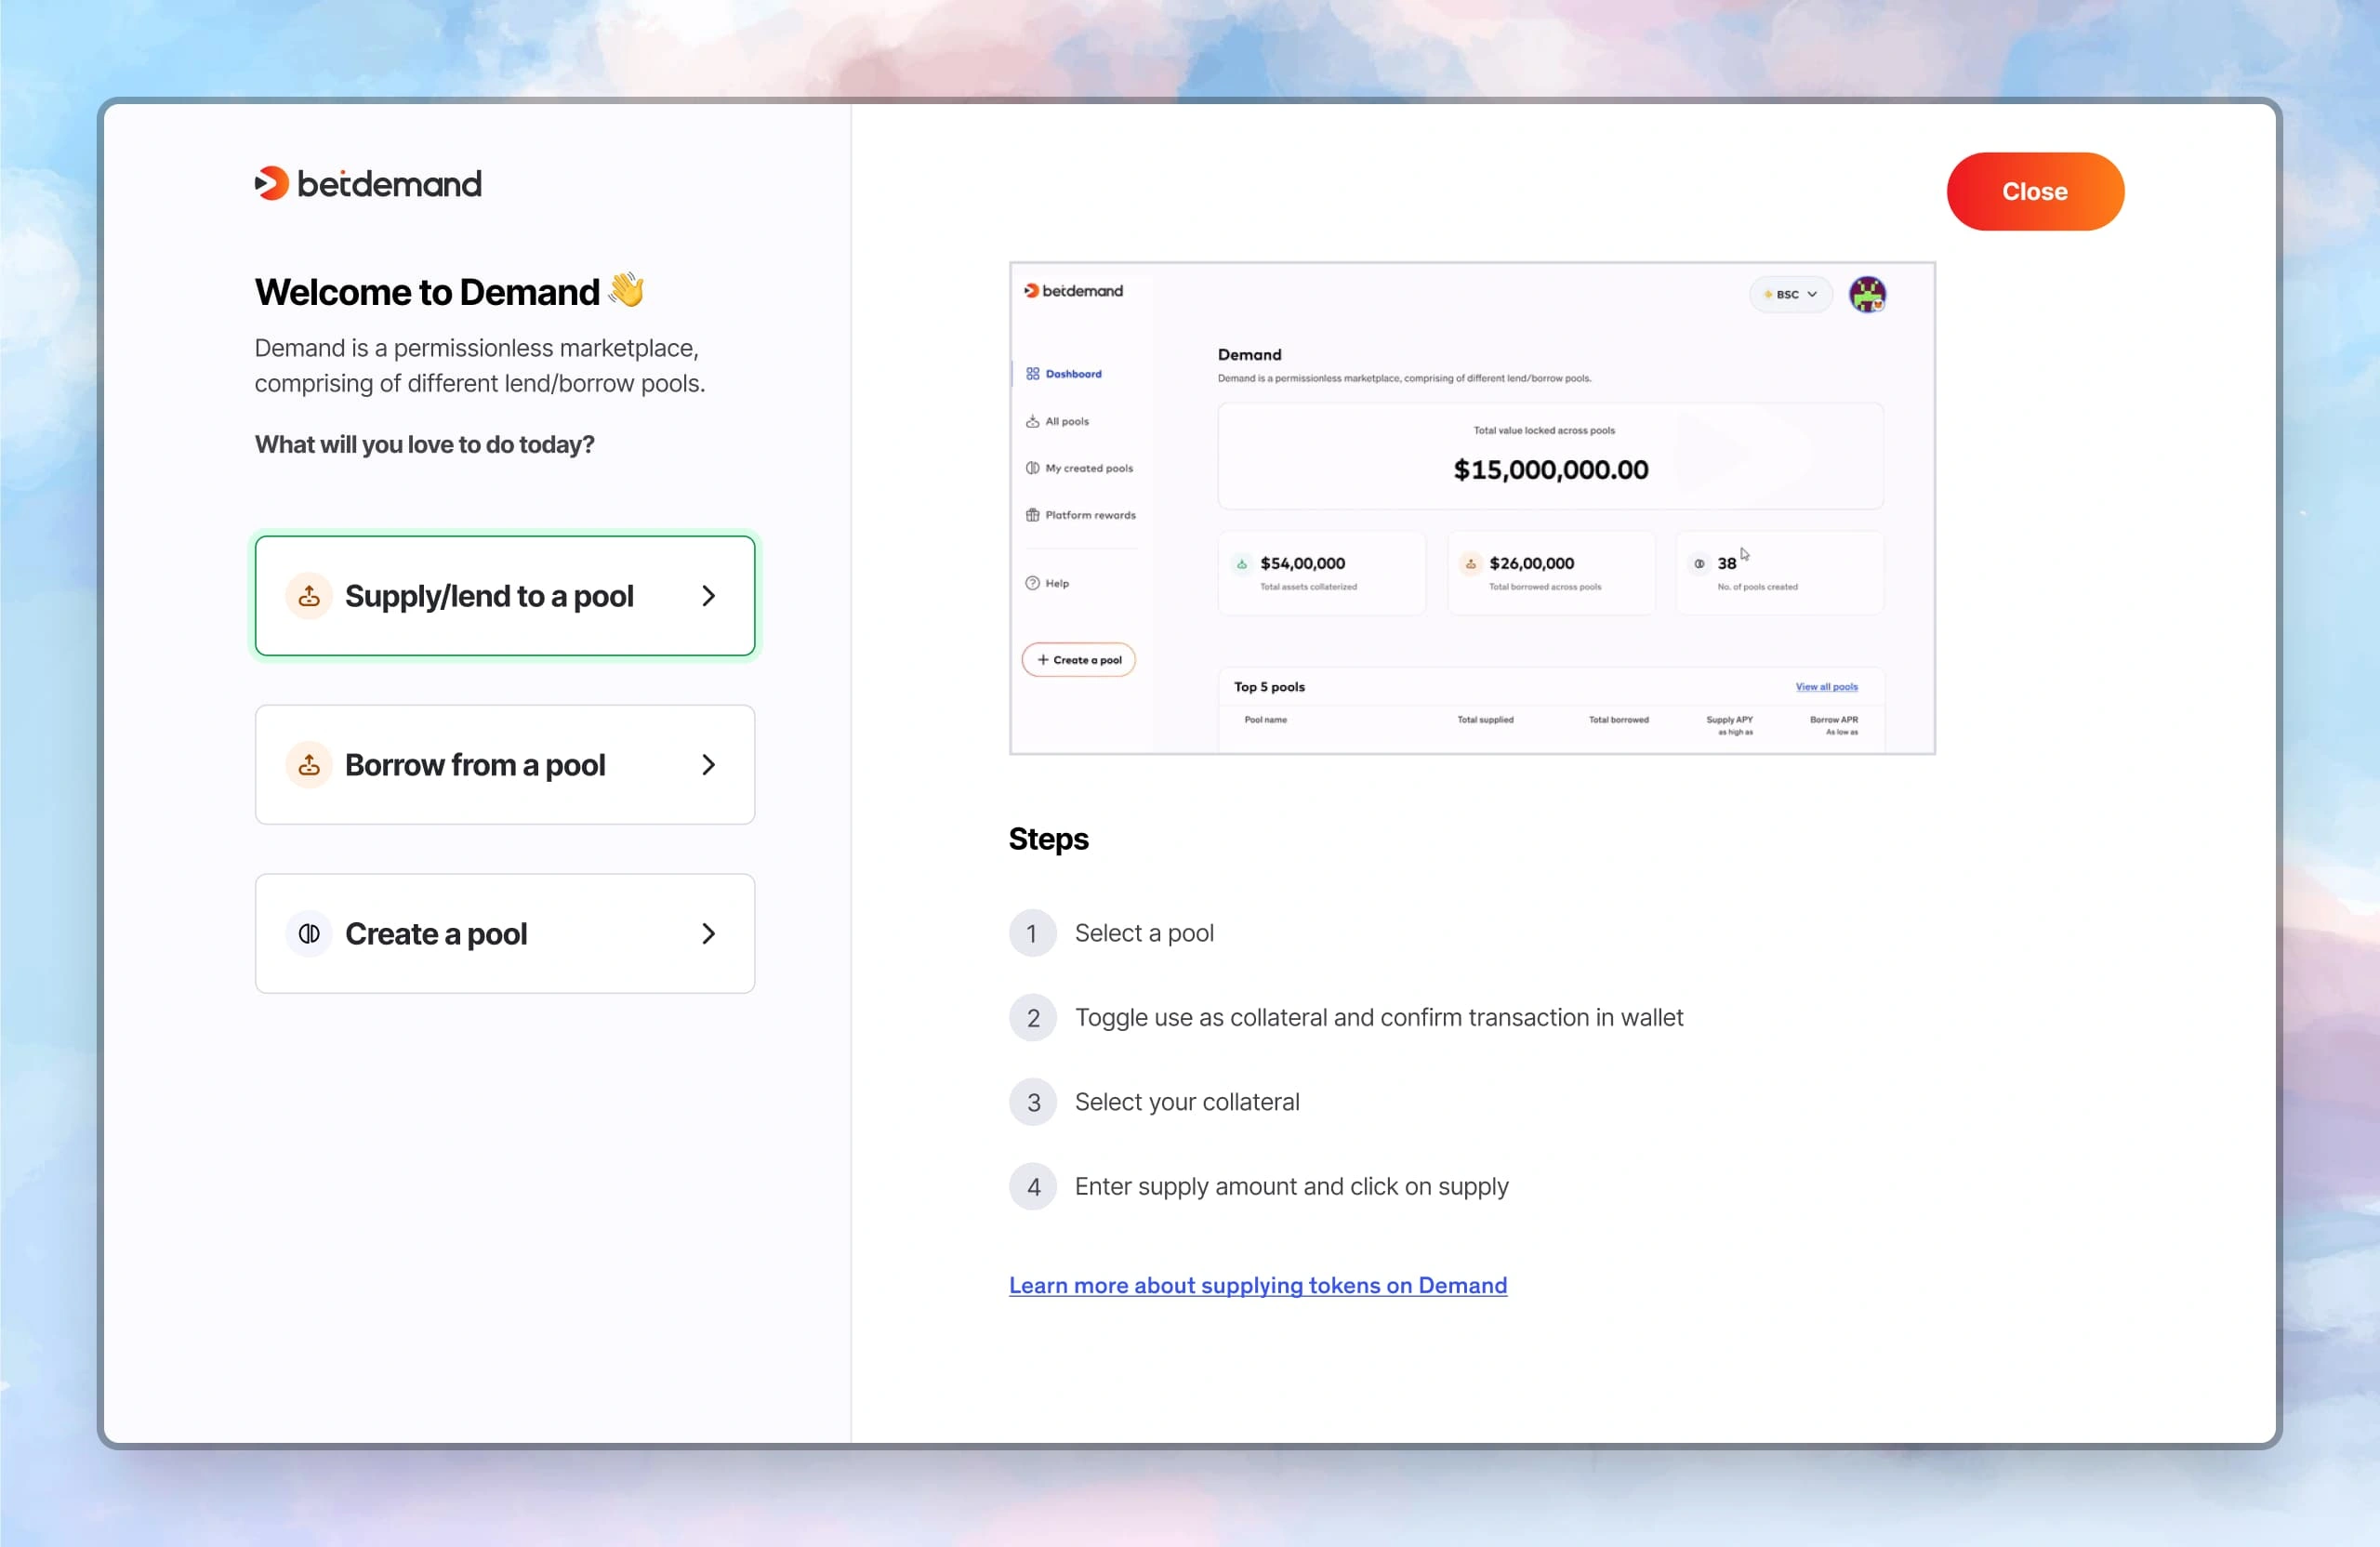This screenshot has width=2380, height=1547.
Task: Click the Create a pool icon
Action: click(x=309, y=933)
